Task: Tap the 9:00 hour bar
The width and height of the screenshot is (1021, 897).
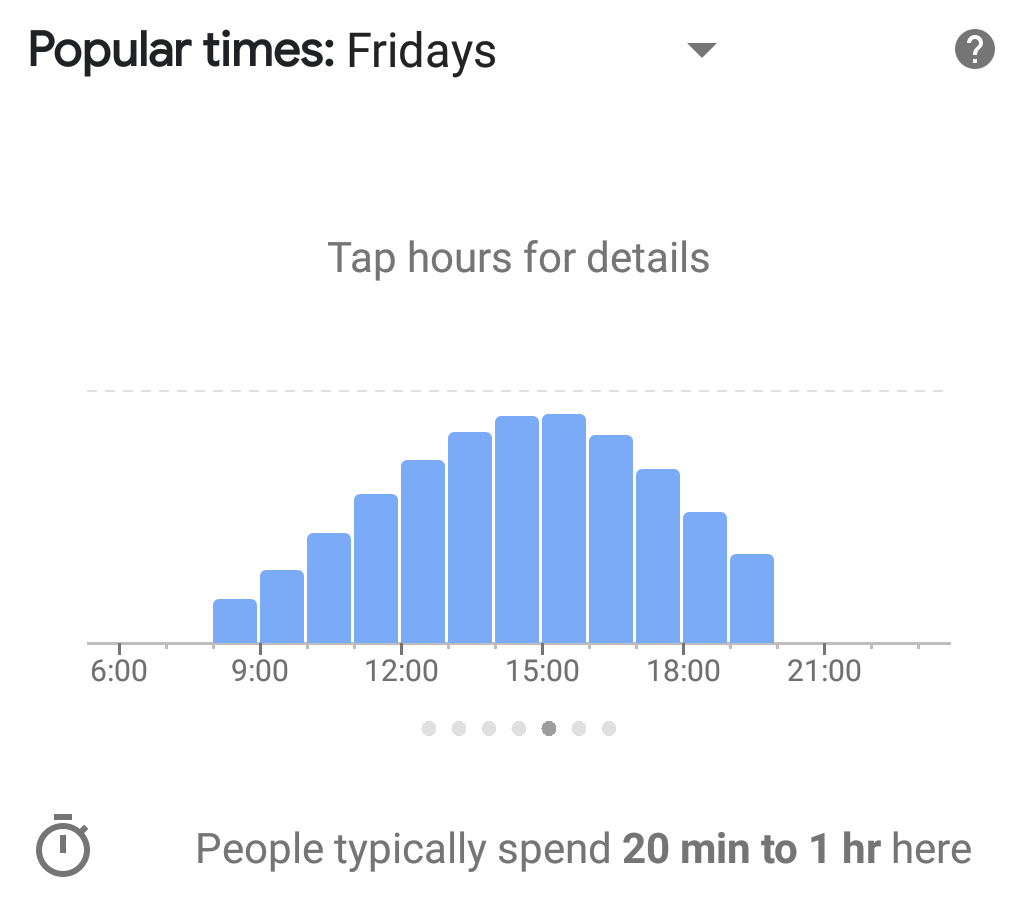Action: click(x=282, y=607)
